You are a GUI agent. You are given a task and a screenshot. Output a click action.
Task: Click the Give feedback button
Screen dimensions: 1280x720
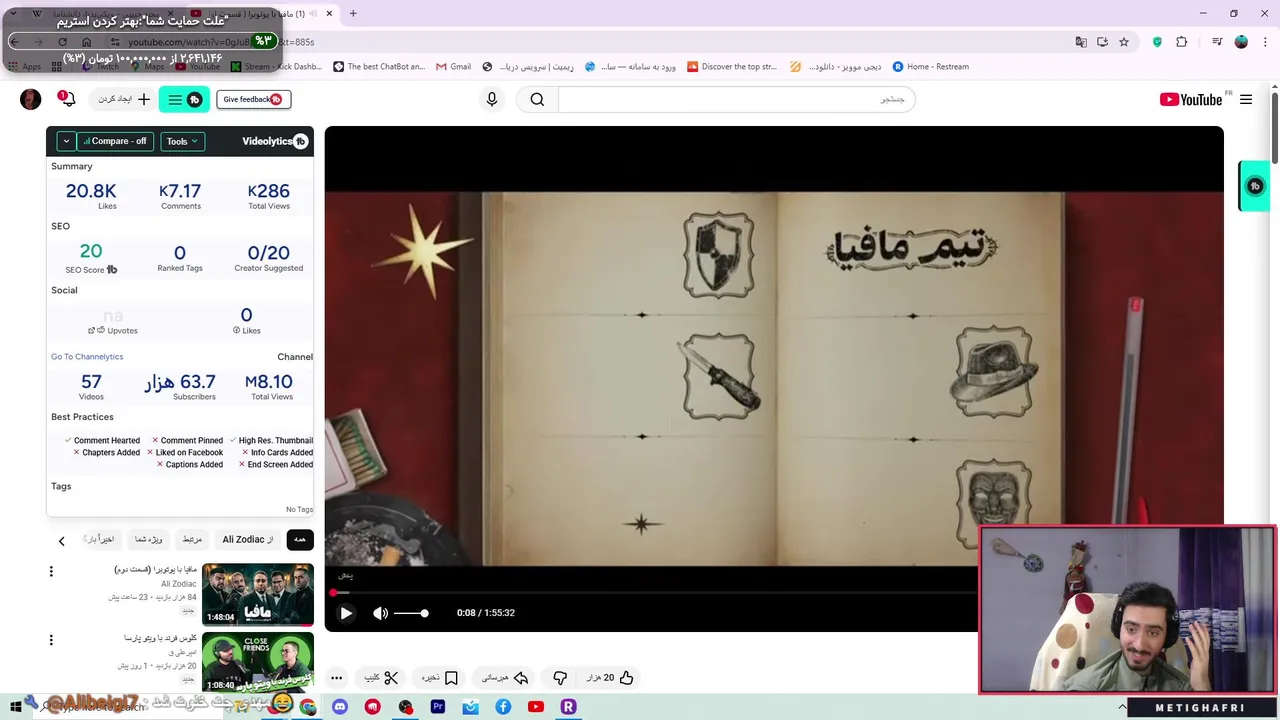[x=253, y=99]
